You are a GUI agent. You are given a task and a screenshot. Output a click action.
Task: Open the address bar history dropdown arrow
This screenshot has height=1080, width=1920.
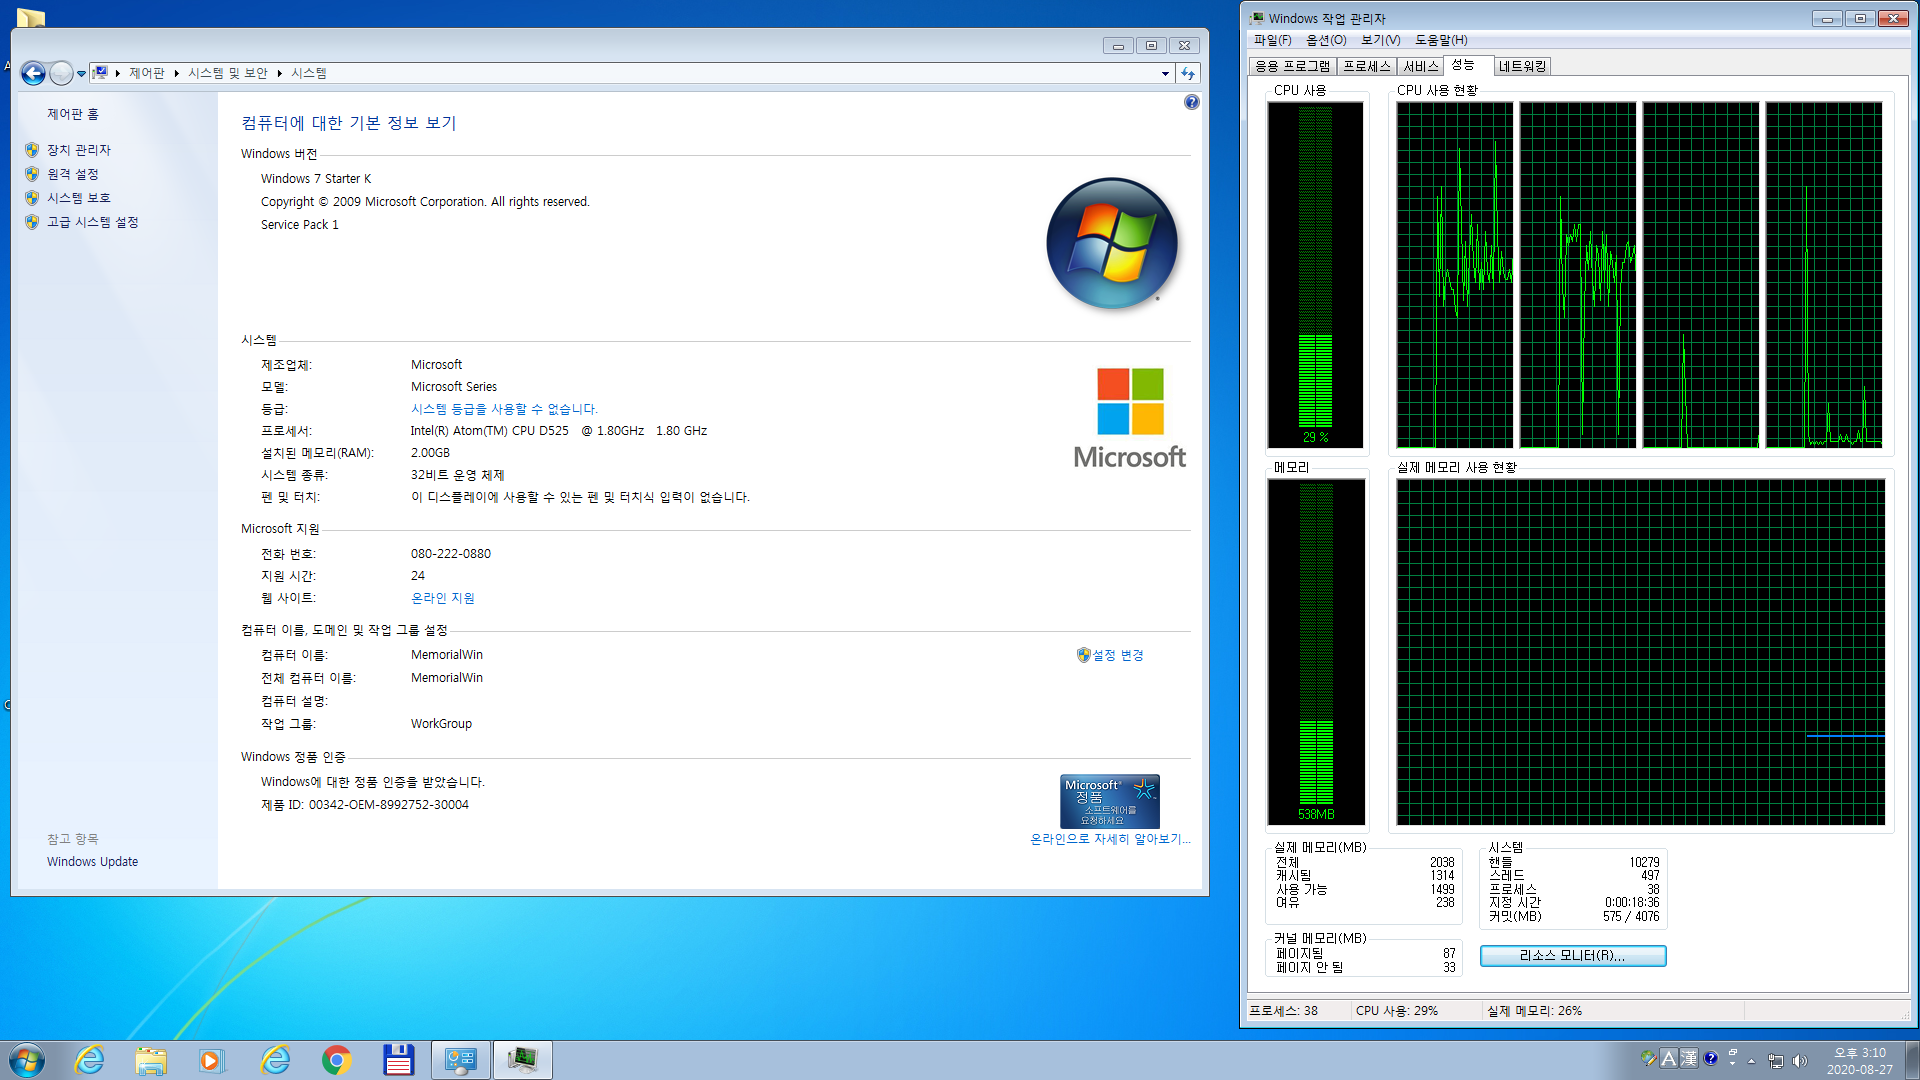click(1165, 73)
